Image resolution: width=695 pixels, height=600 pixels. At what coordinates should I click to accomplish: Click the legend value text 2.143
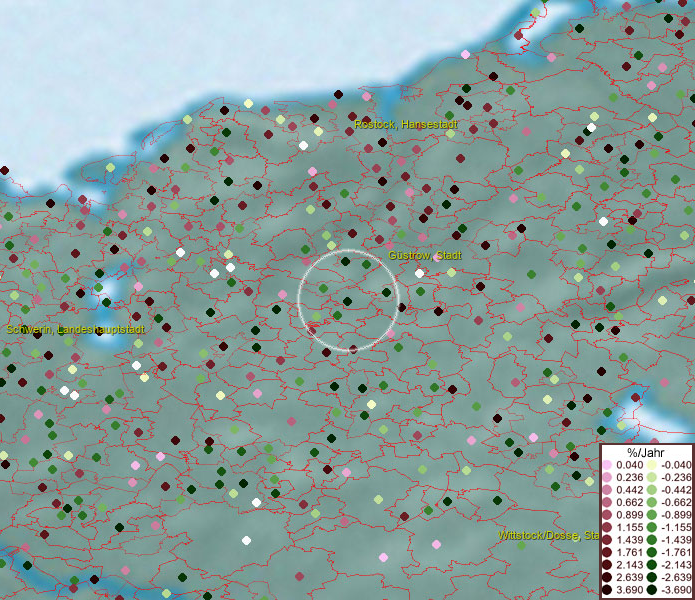[x=629, y=565]
